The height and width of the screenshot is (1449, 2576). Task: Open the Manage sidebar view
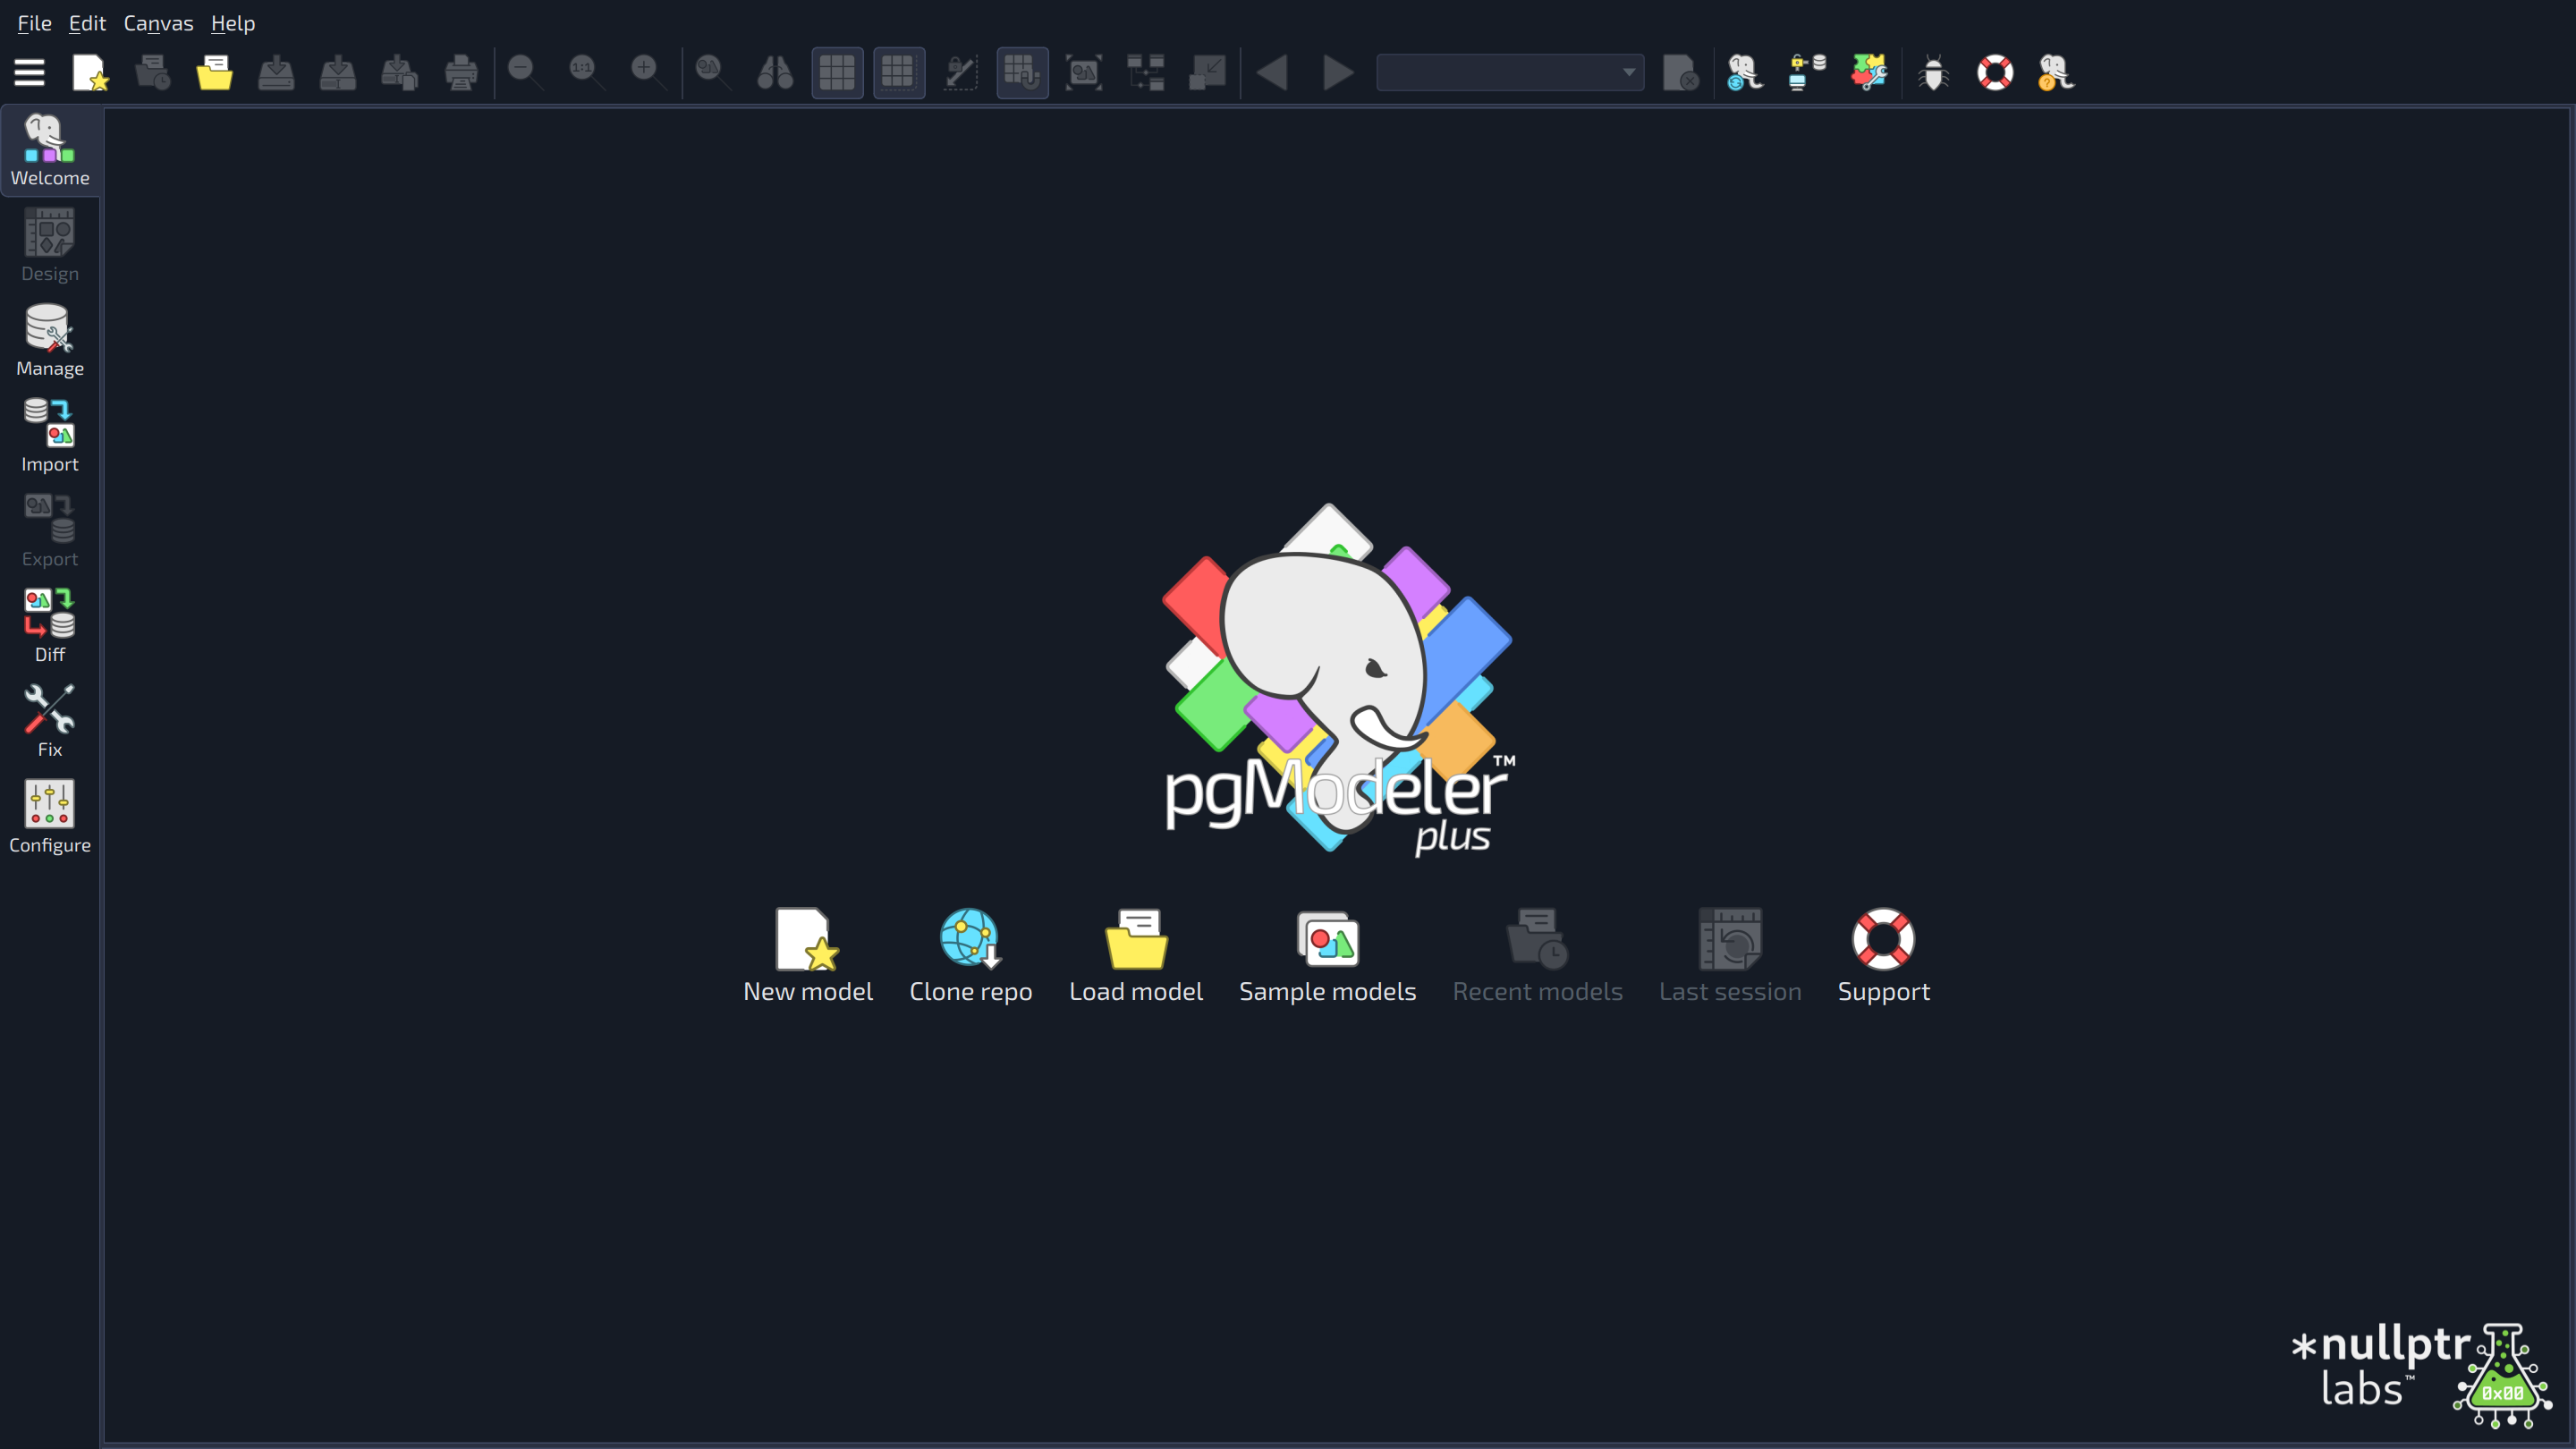point(50,341)
